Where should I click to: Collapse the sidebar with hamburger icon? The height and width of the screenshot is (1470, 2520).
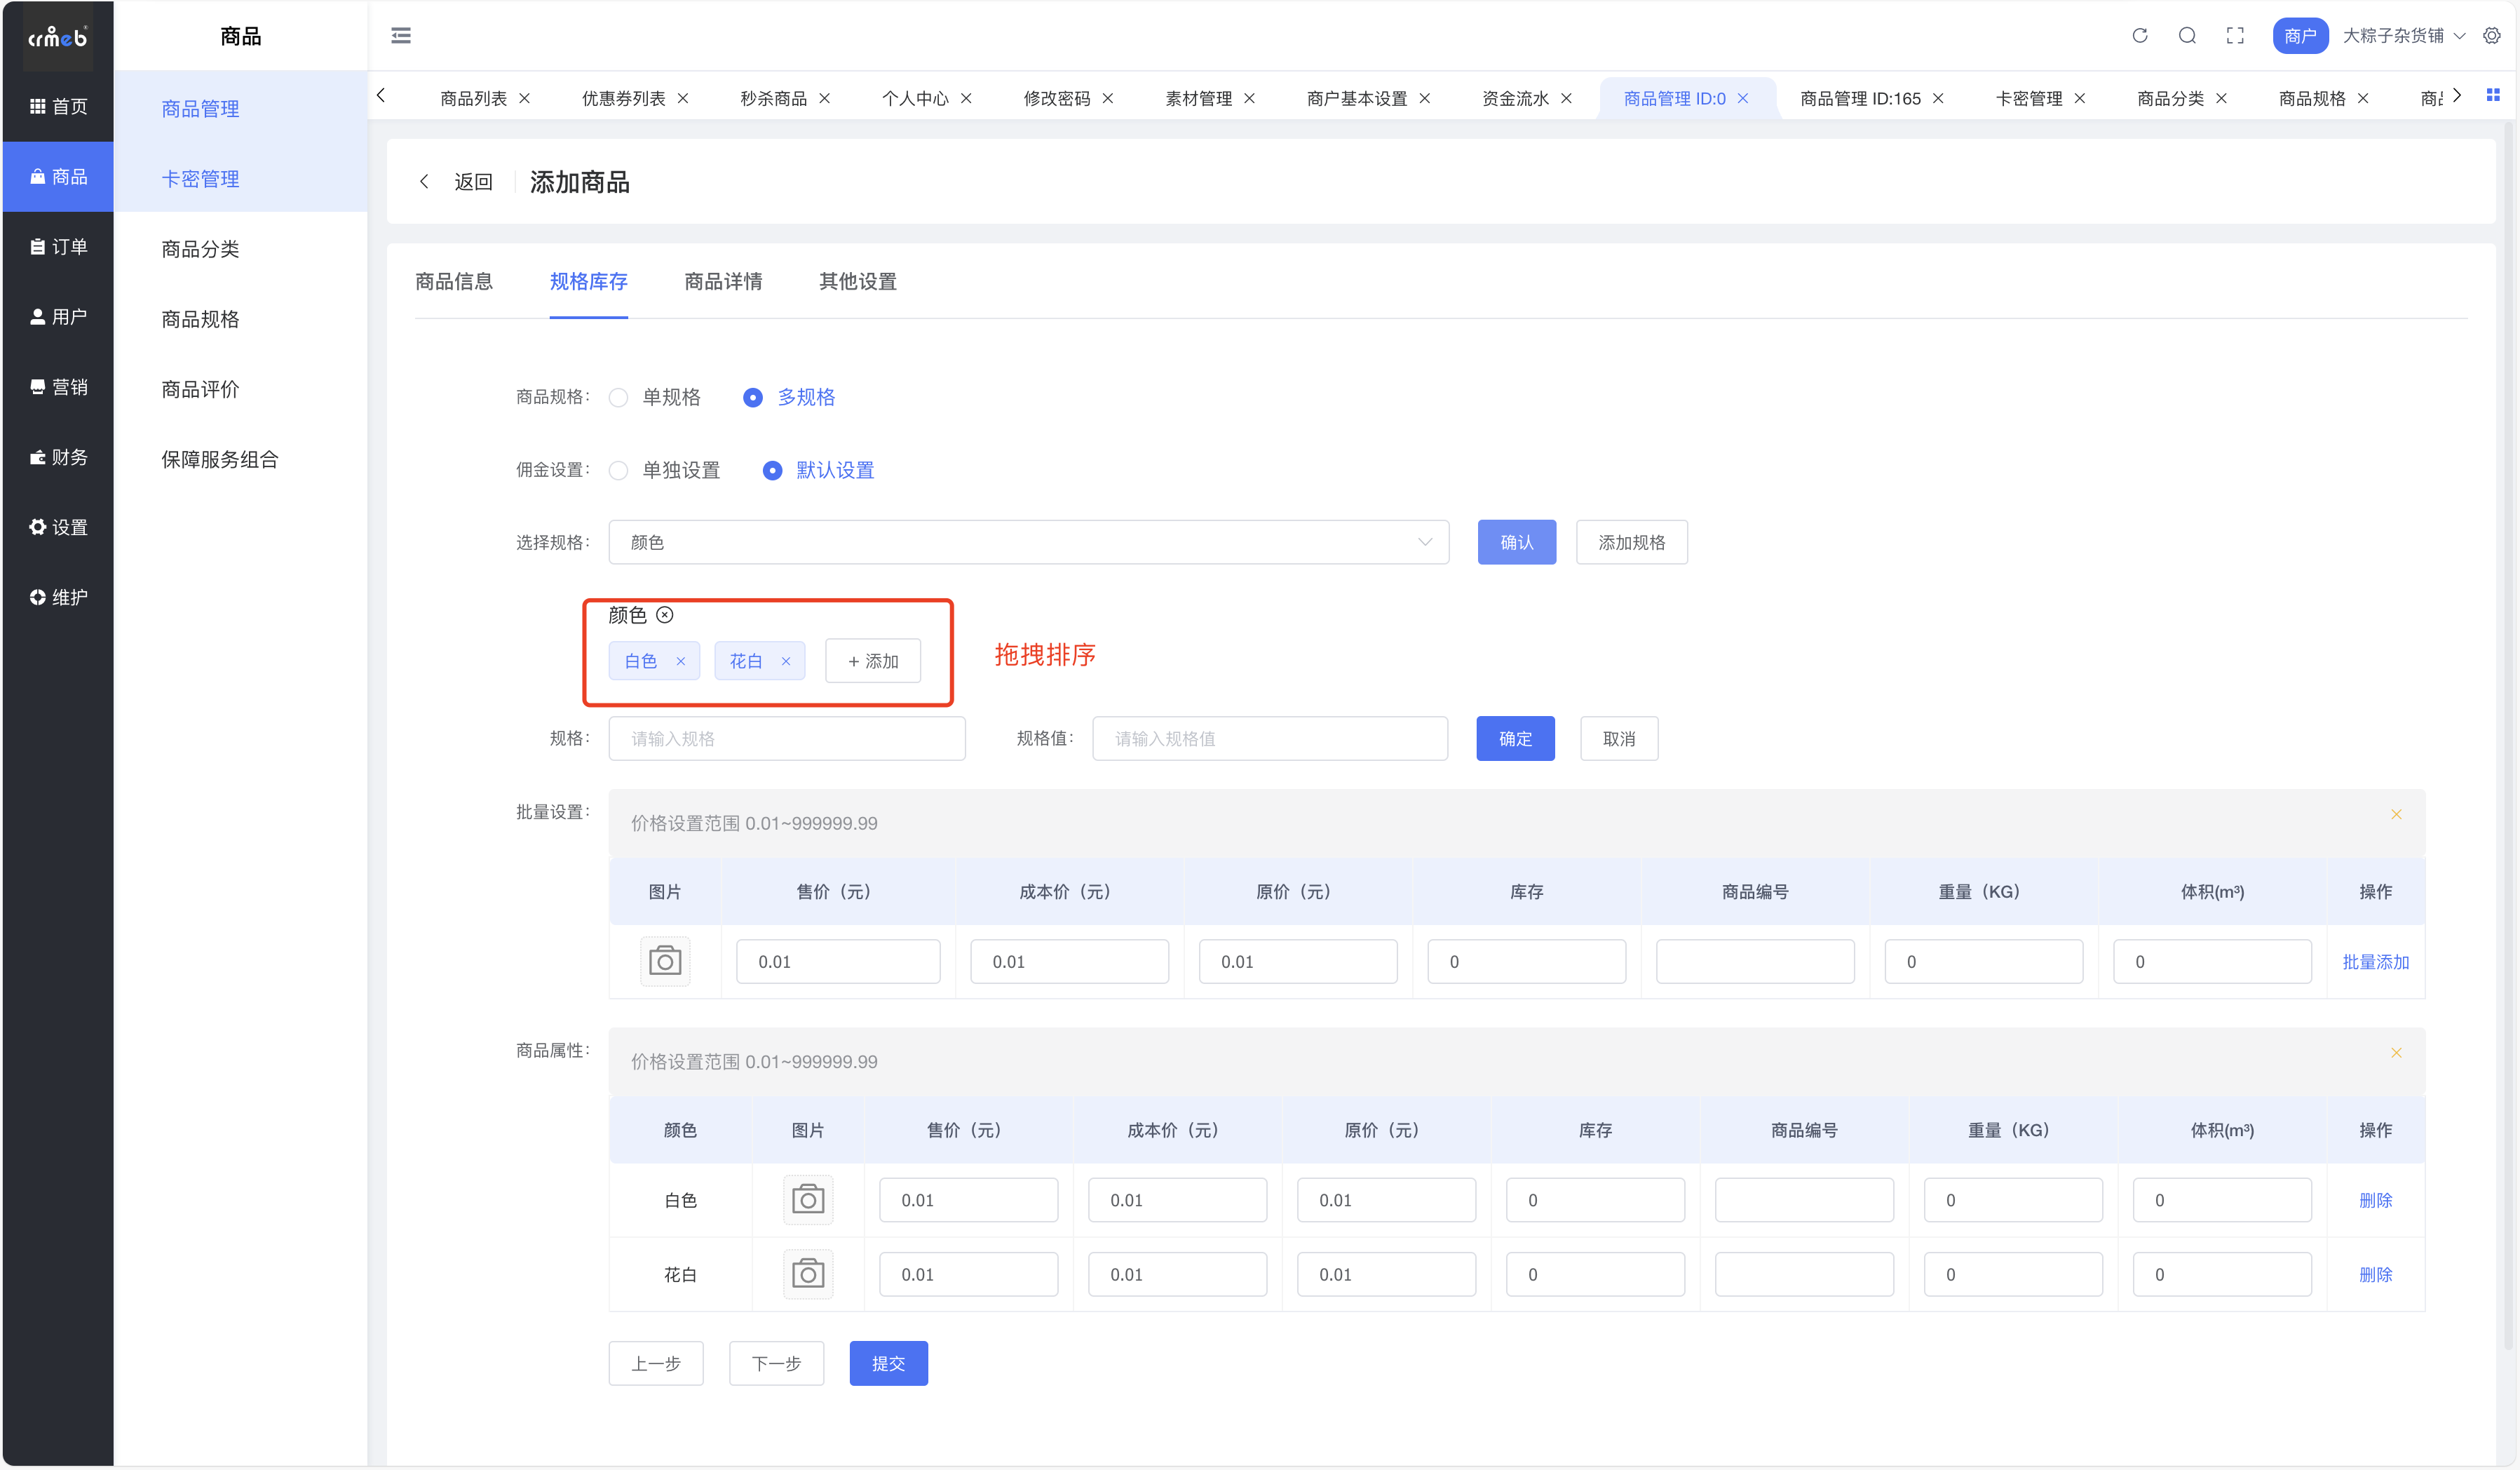click(401, 36)
